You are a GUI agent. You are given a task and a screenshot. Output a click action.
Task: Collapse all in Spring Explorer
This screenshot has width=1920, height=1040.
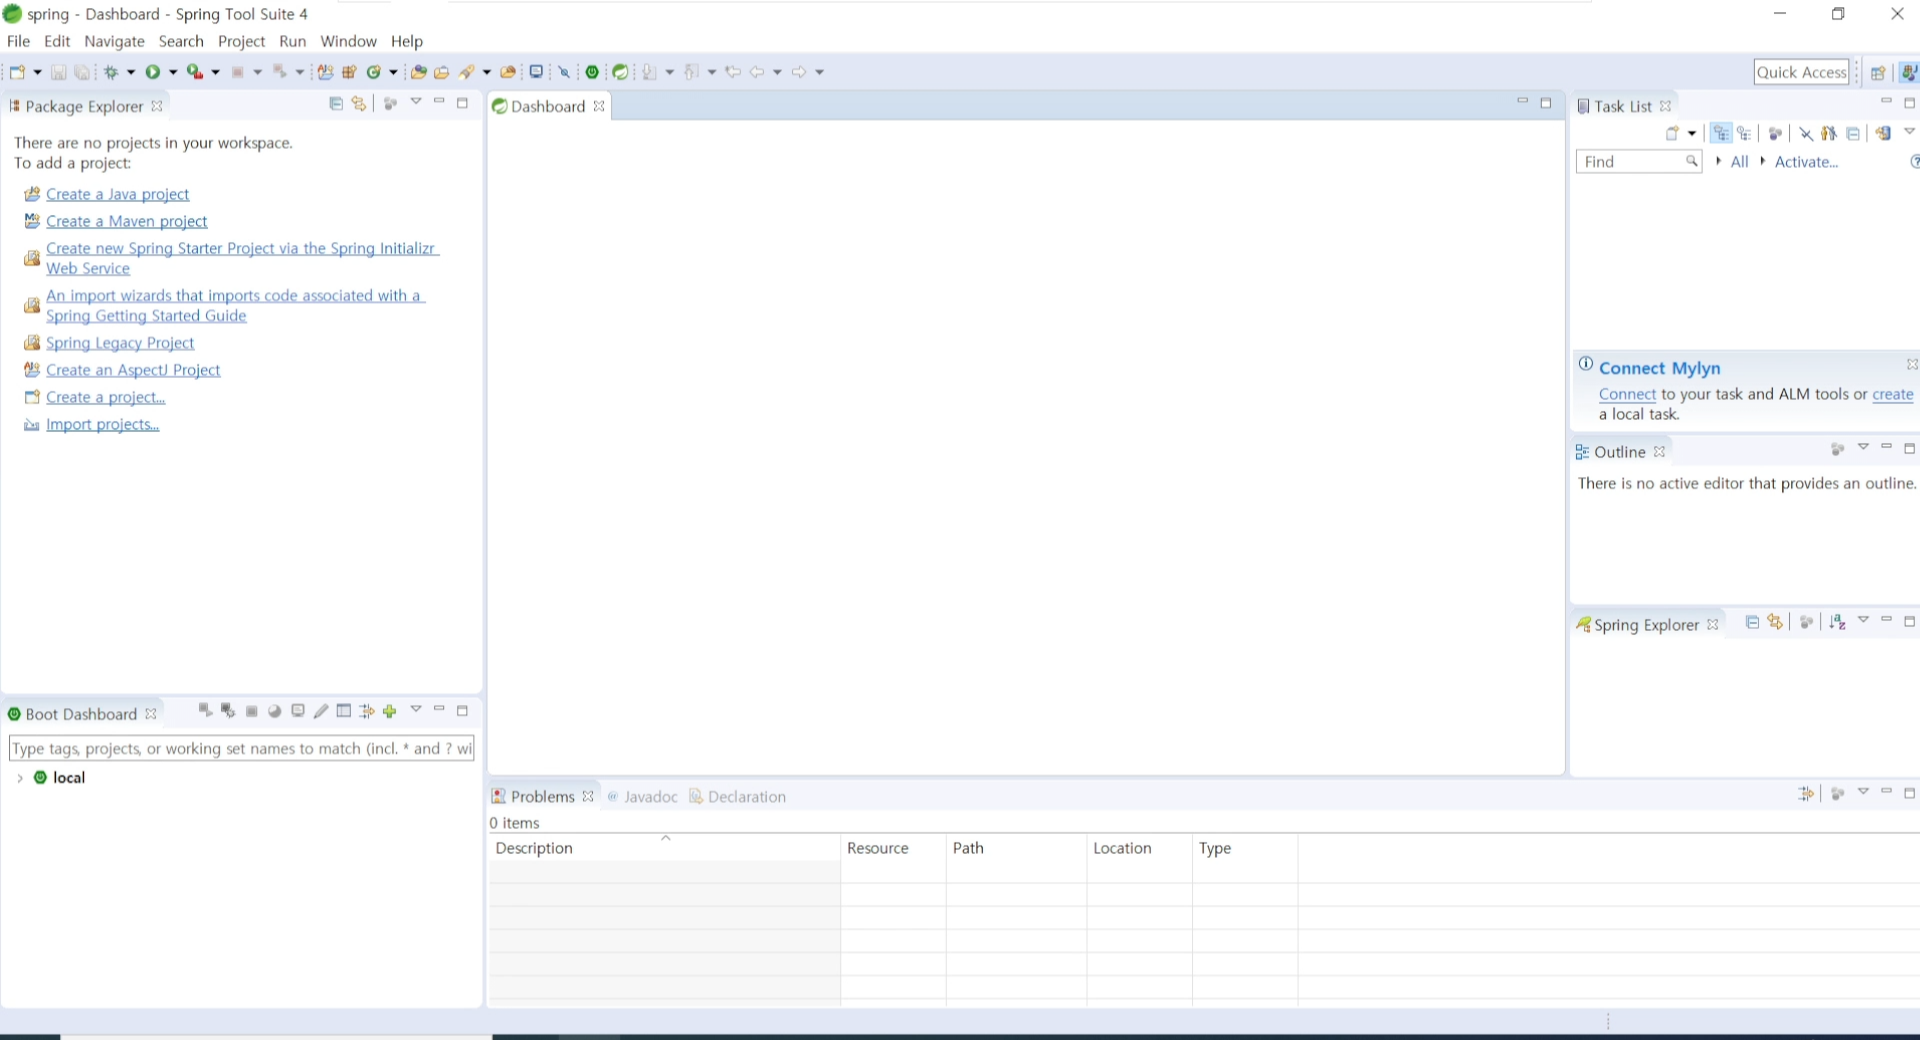pos(1752,622)
